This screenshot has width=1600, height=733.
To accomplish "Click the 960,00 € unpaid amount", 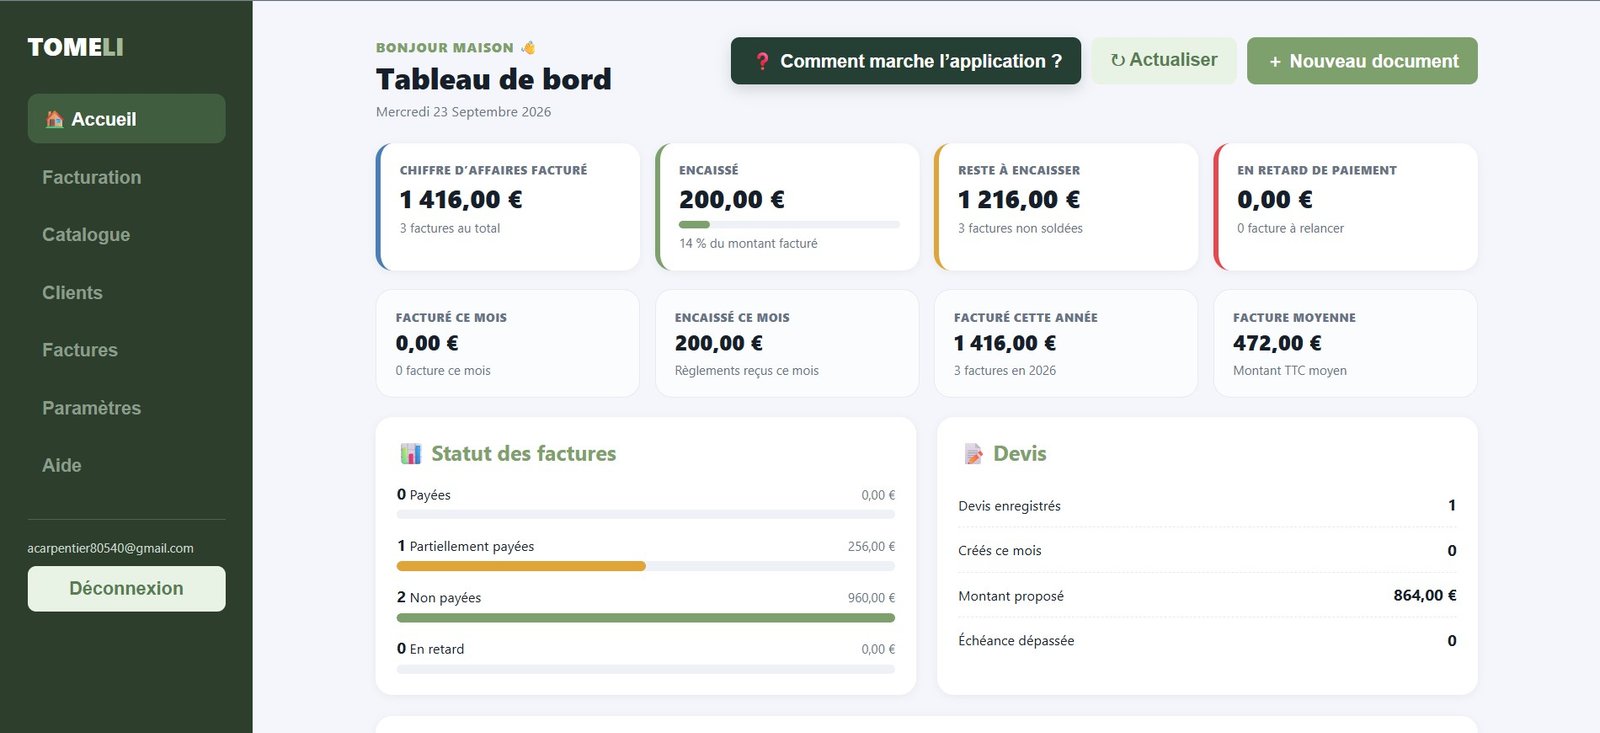I will click(x=871, y=598).
